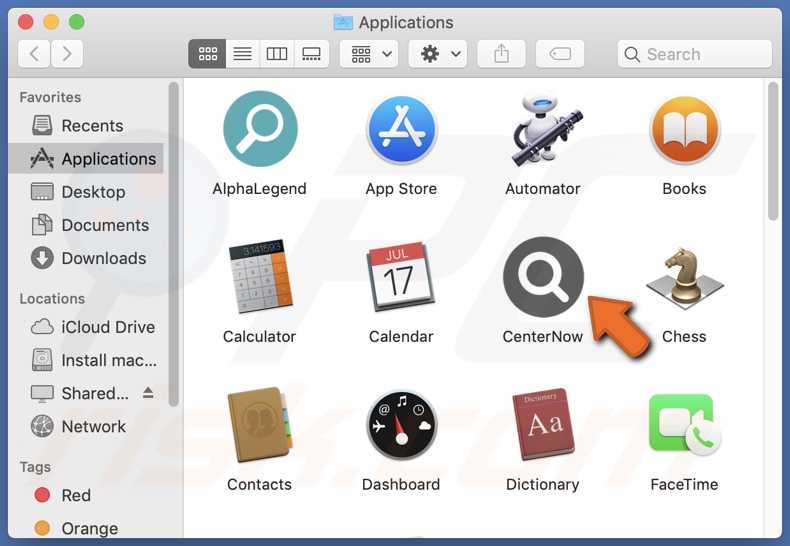Open the Install mac… volume
The height and width of the screenshot is (546, 790).
[86, 360]
